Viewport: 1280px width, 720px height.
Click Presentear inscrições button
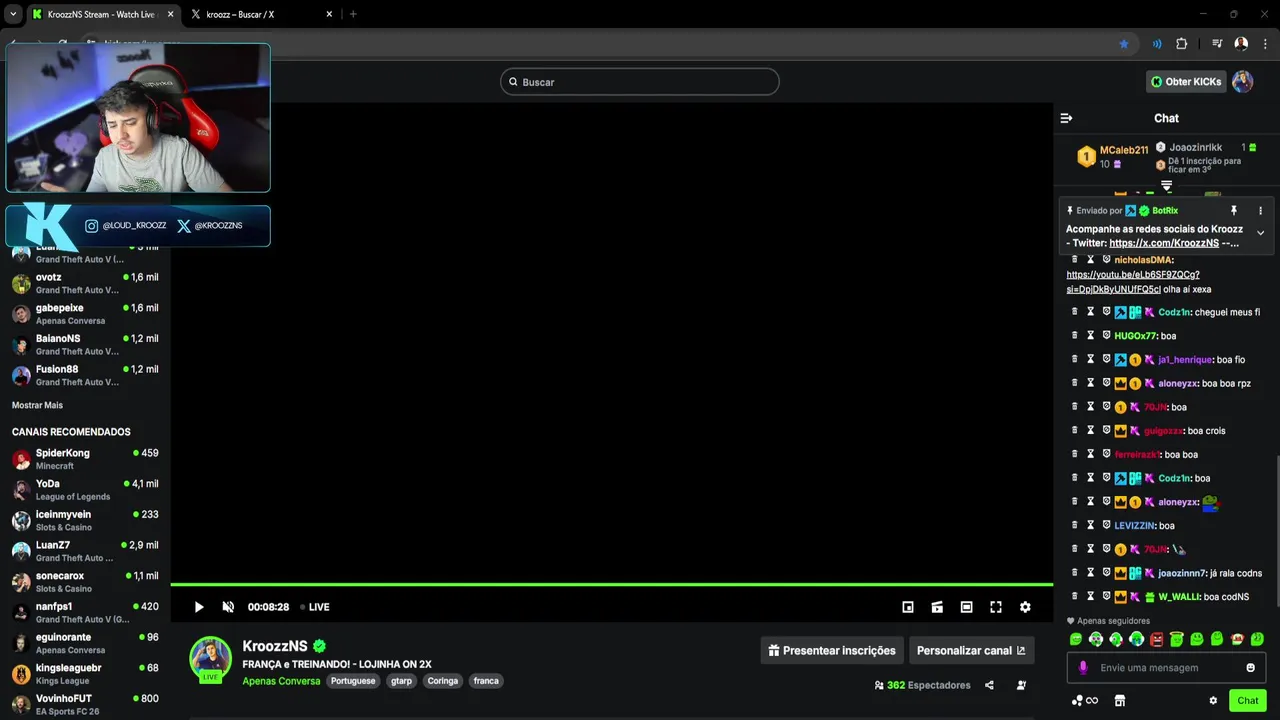tap(832, 650)
